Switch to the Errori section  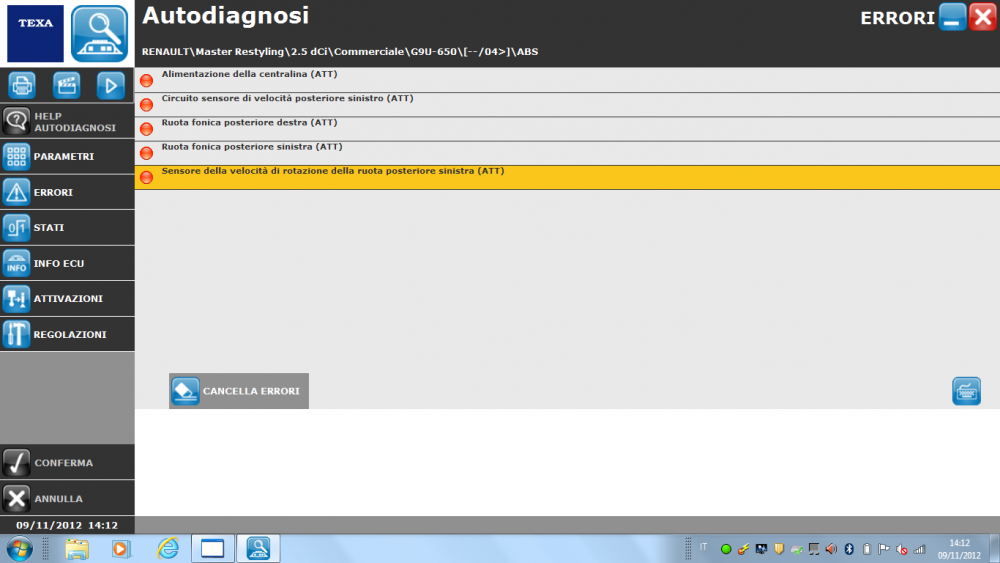pyautogui.click(x=67, y=192)
